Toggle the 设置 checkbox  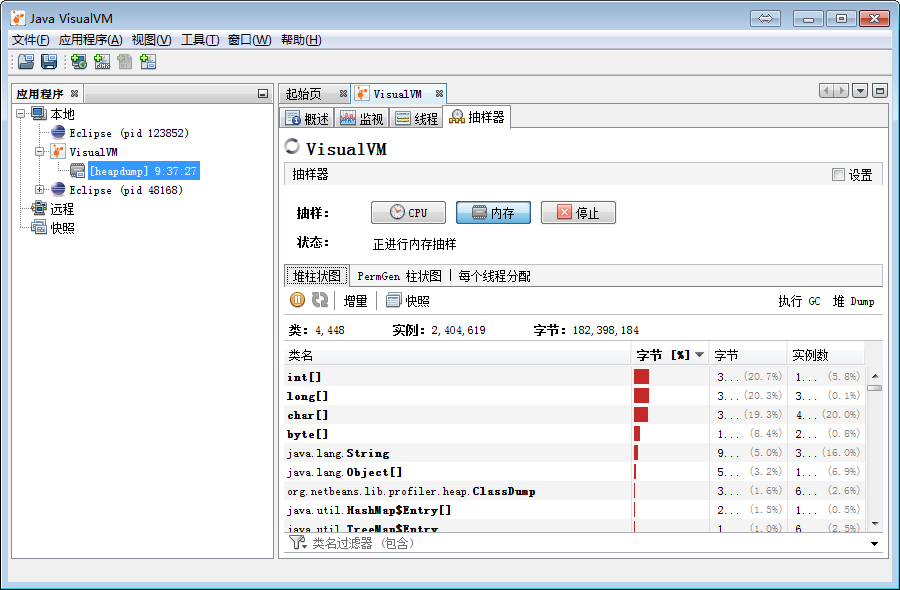(838, 174)
